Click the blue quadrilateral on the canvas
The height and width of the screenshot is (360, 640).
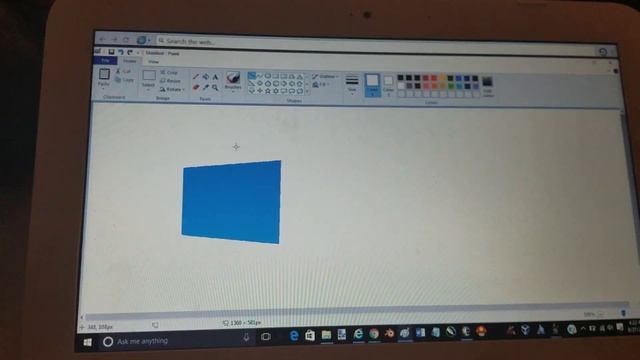231,202
